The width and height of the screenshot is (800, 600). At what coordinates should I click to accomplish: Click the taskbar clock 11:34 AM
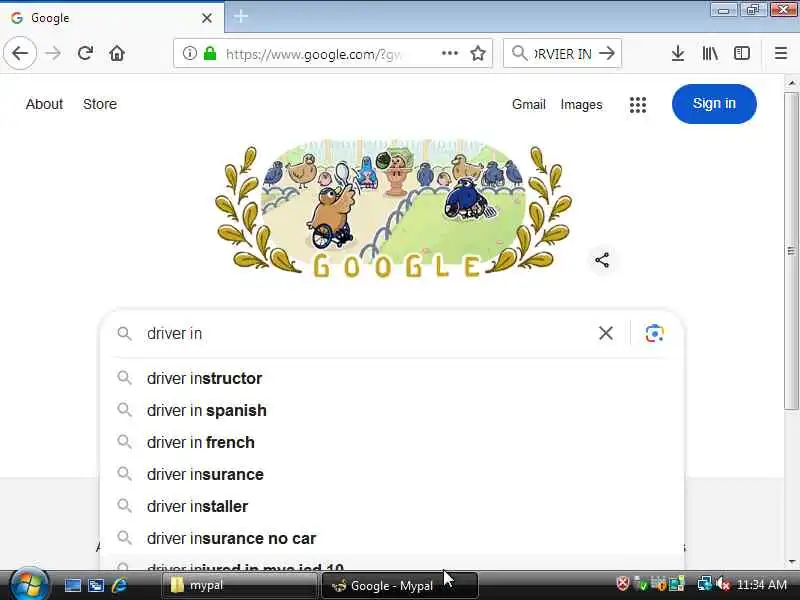pos(762,584)
